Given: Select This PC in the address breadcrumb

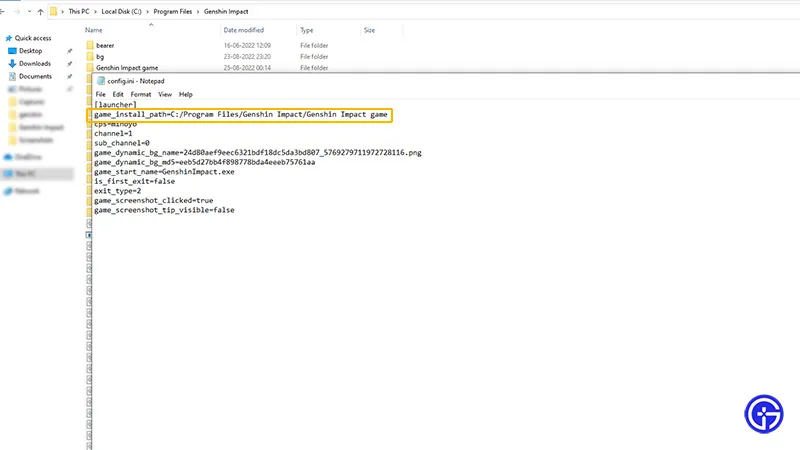Looking at the screenshot, I should [79, 11].
